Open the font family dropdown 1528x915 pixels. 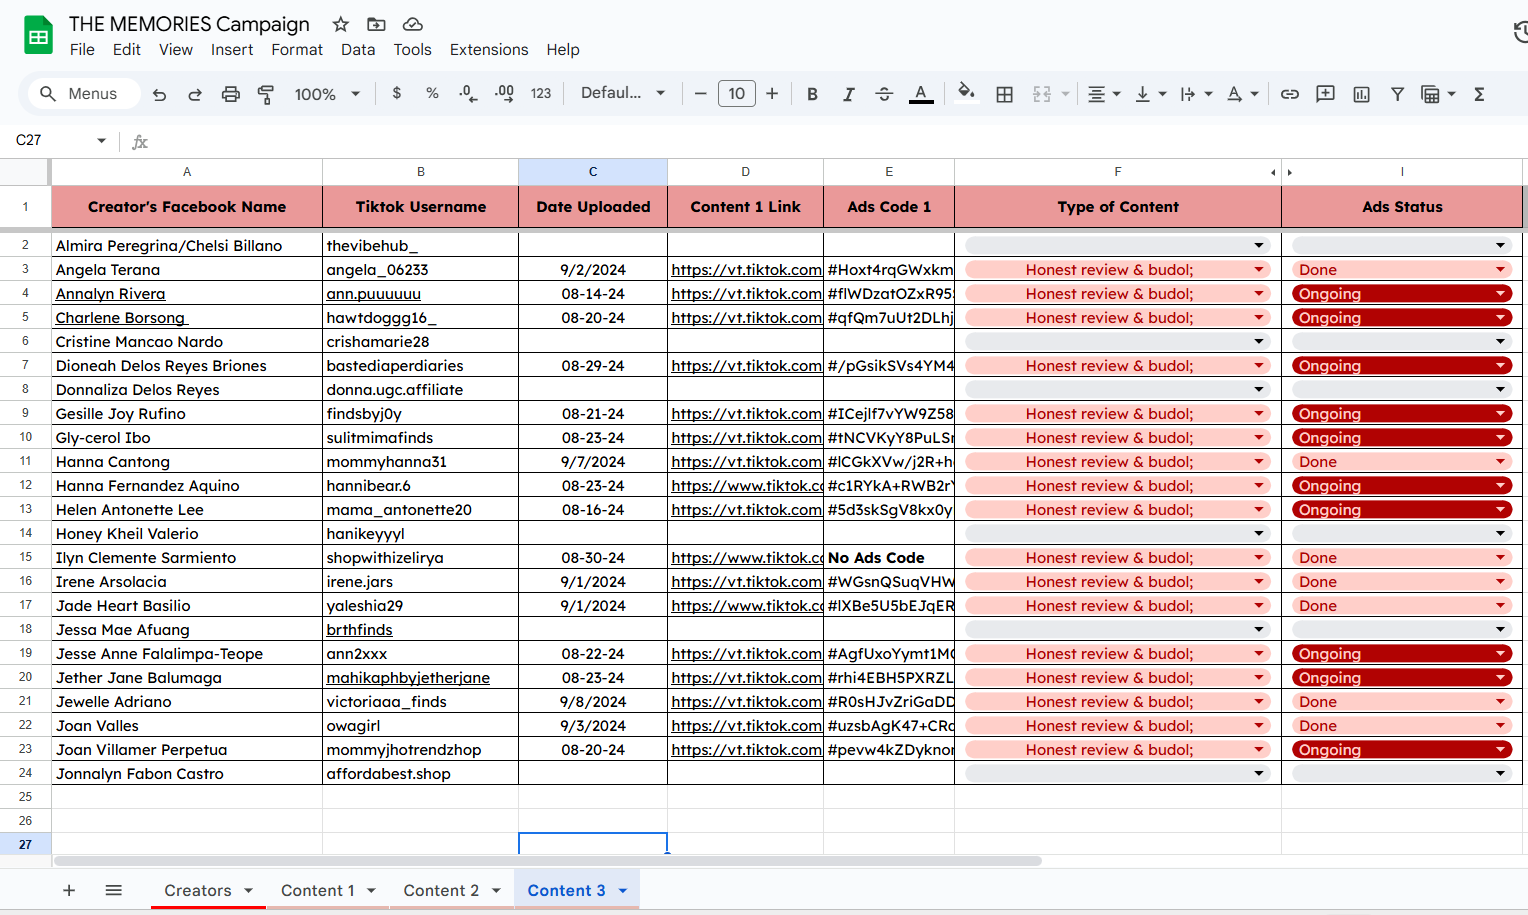click(x=623, y=93)
